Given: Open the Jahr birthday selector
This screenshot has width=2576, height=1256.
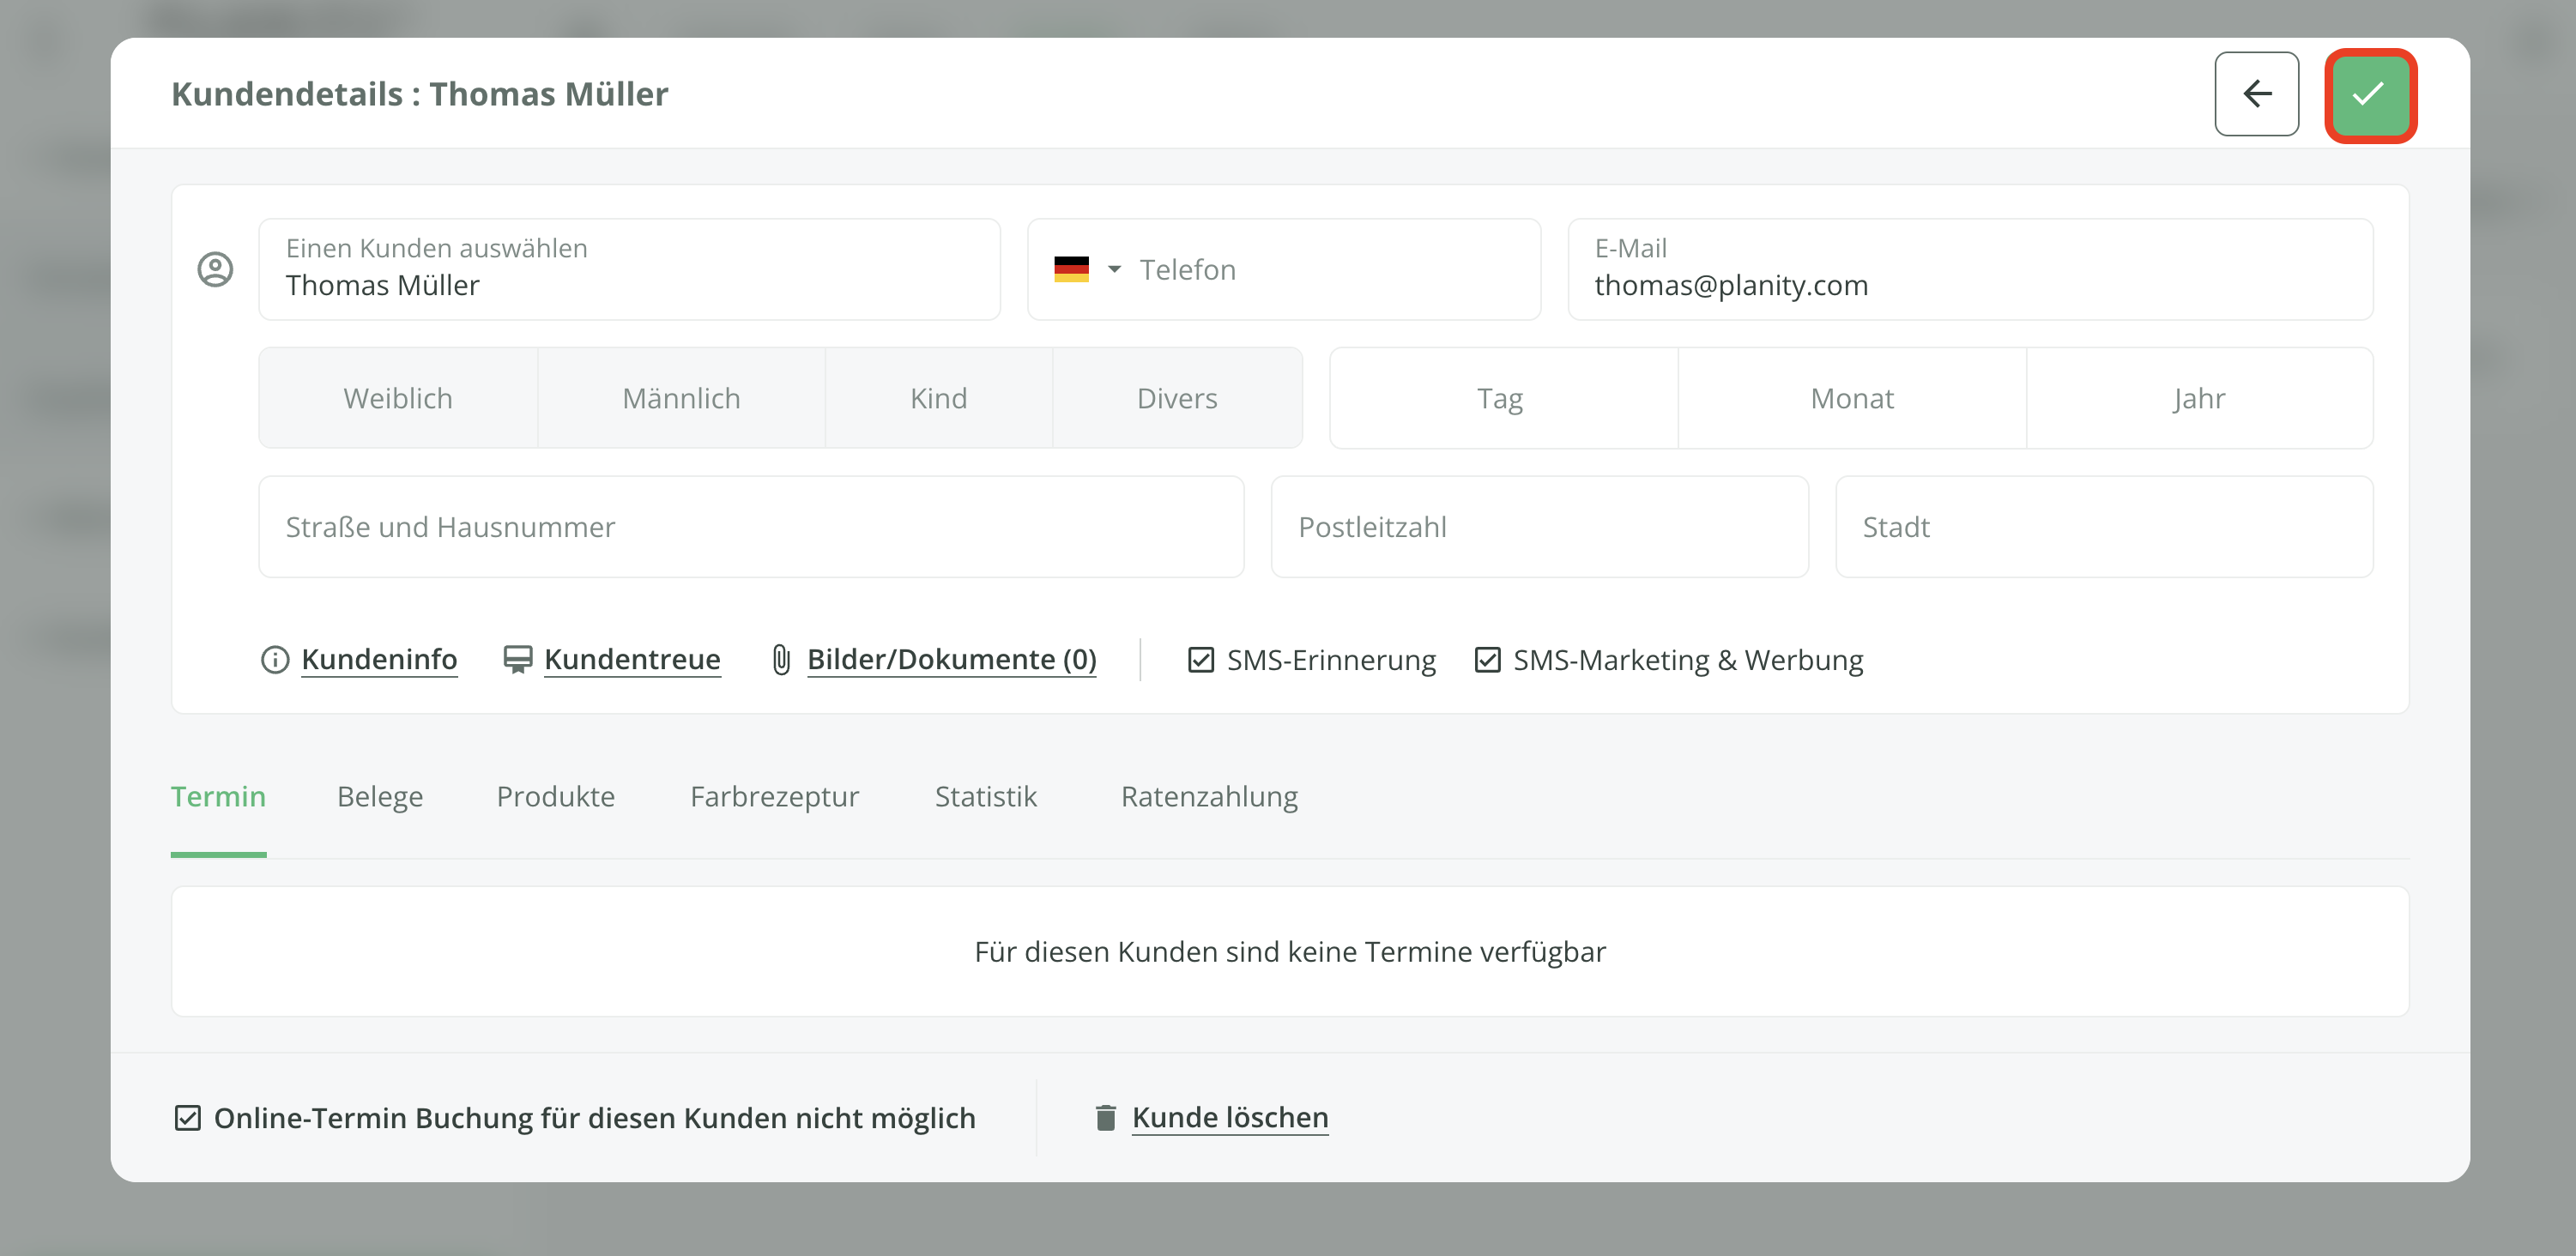Looking at the screenshot, I should 2198,398.
